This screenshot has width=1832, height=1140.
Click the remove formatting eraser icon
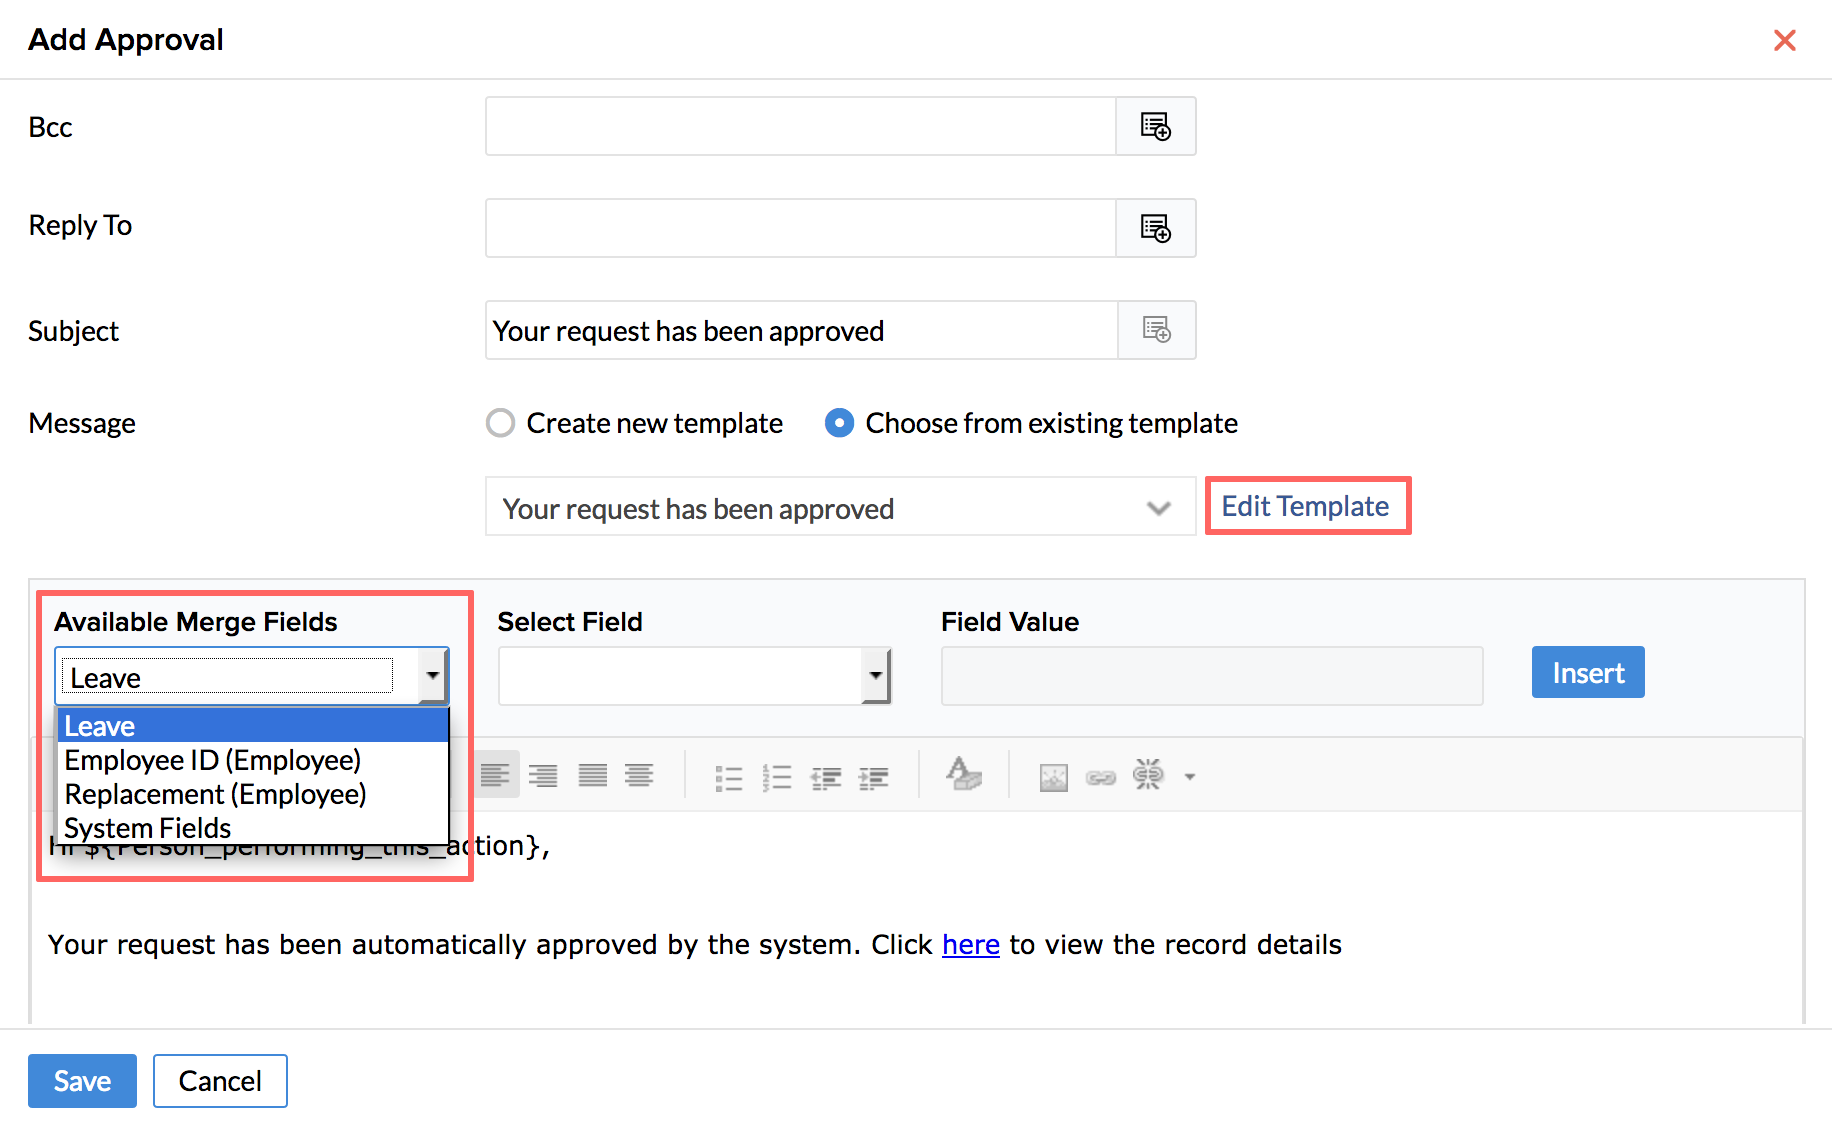963,775
